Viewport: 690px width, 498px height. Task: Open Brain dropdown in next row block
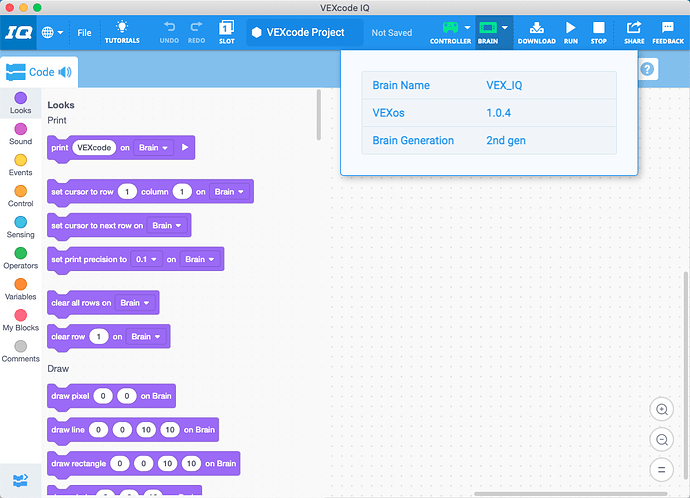click(167, 226)
